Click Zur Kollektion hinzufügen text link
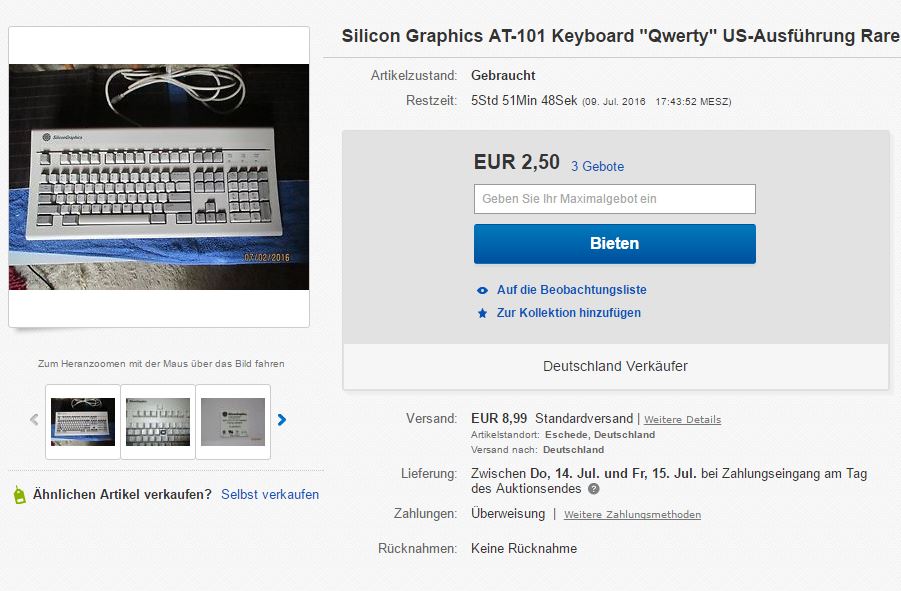The height and width of the screenshot is (591, 901). click(568, 313)
